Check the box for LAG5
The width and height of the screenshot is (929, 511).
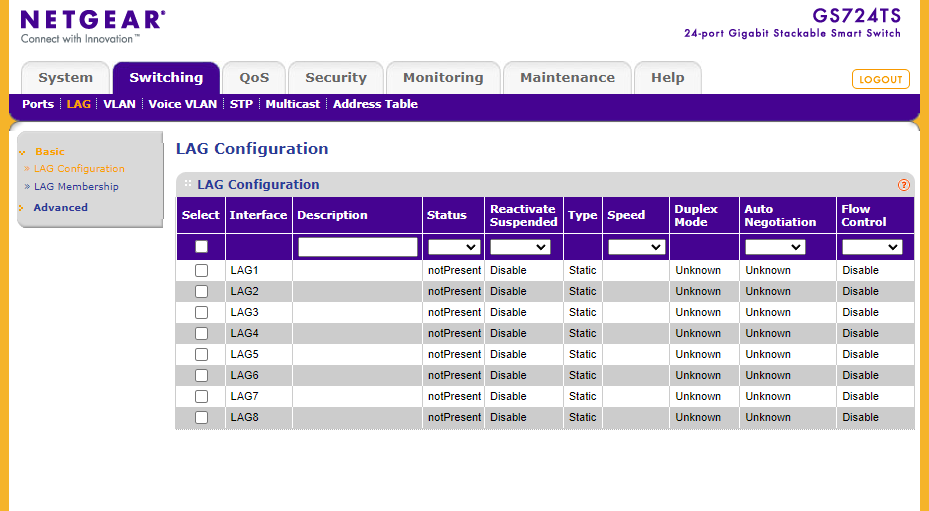click(x=201, y=354)
